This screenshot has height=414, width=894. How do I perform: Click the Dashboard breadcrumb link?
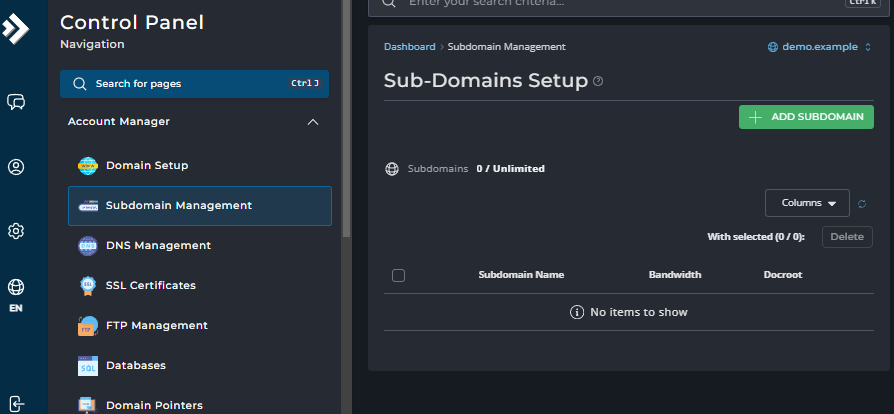409,47
